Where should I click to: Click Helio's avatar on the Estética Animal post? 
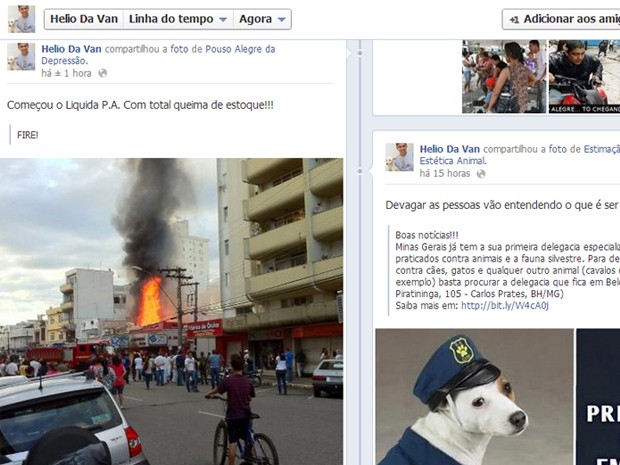399,157
